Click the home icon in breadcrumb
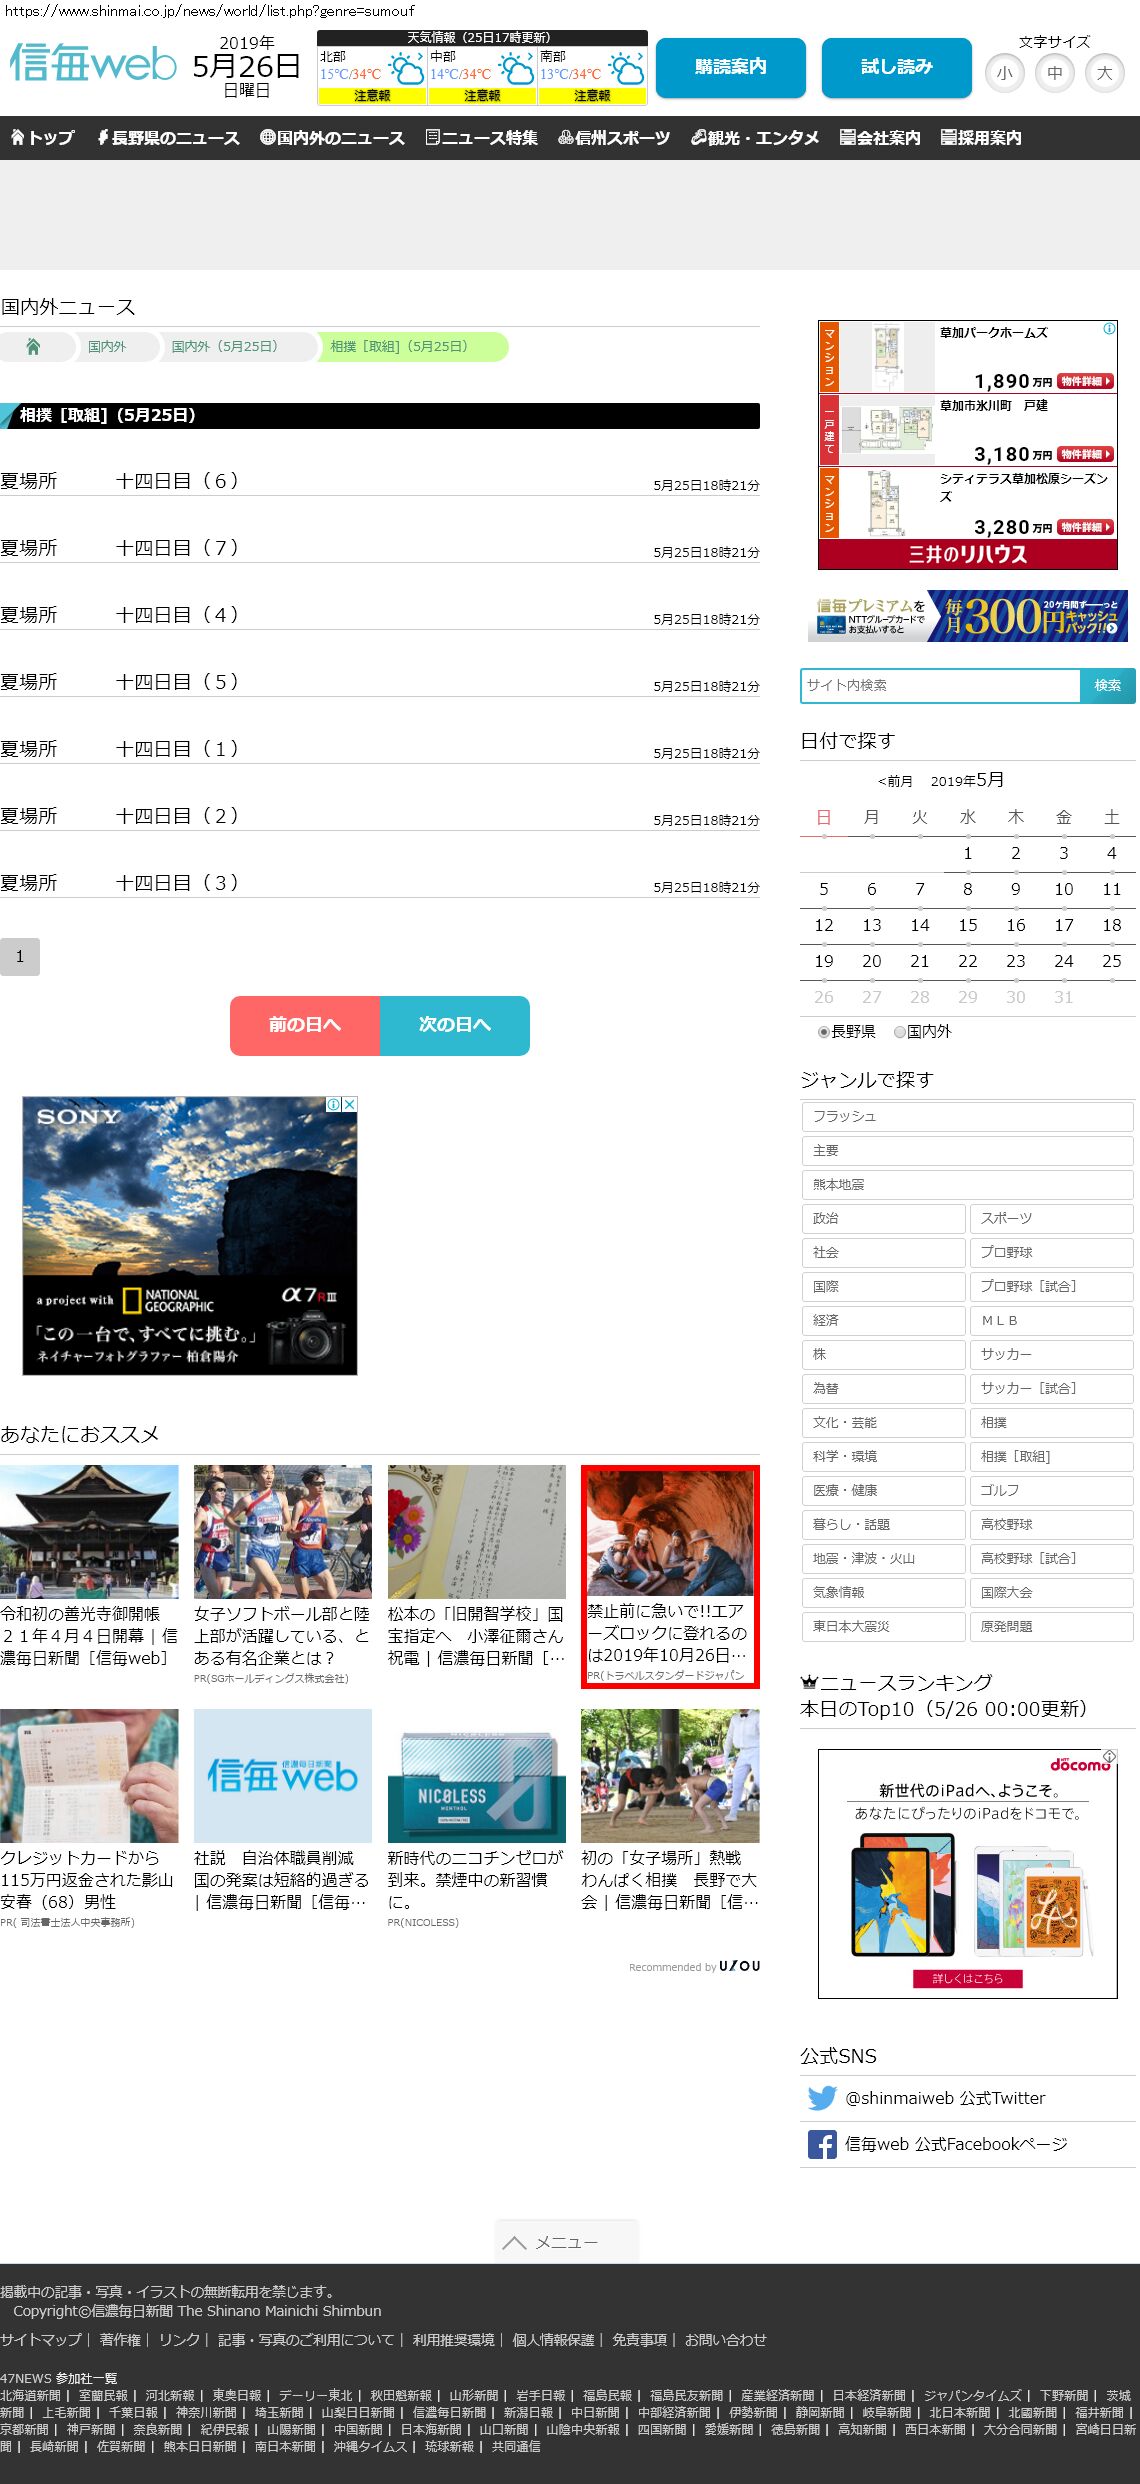The image size is (1140, 2484). coord(33,346)
